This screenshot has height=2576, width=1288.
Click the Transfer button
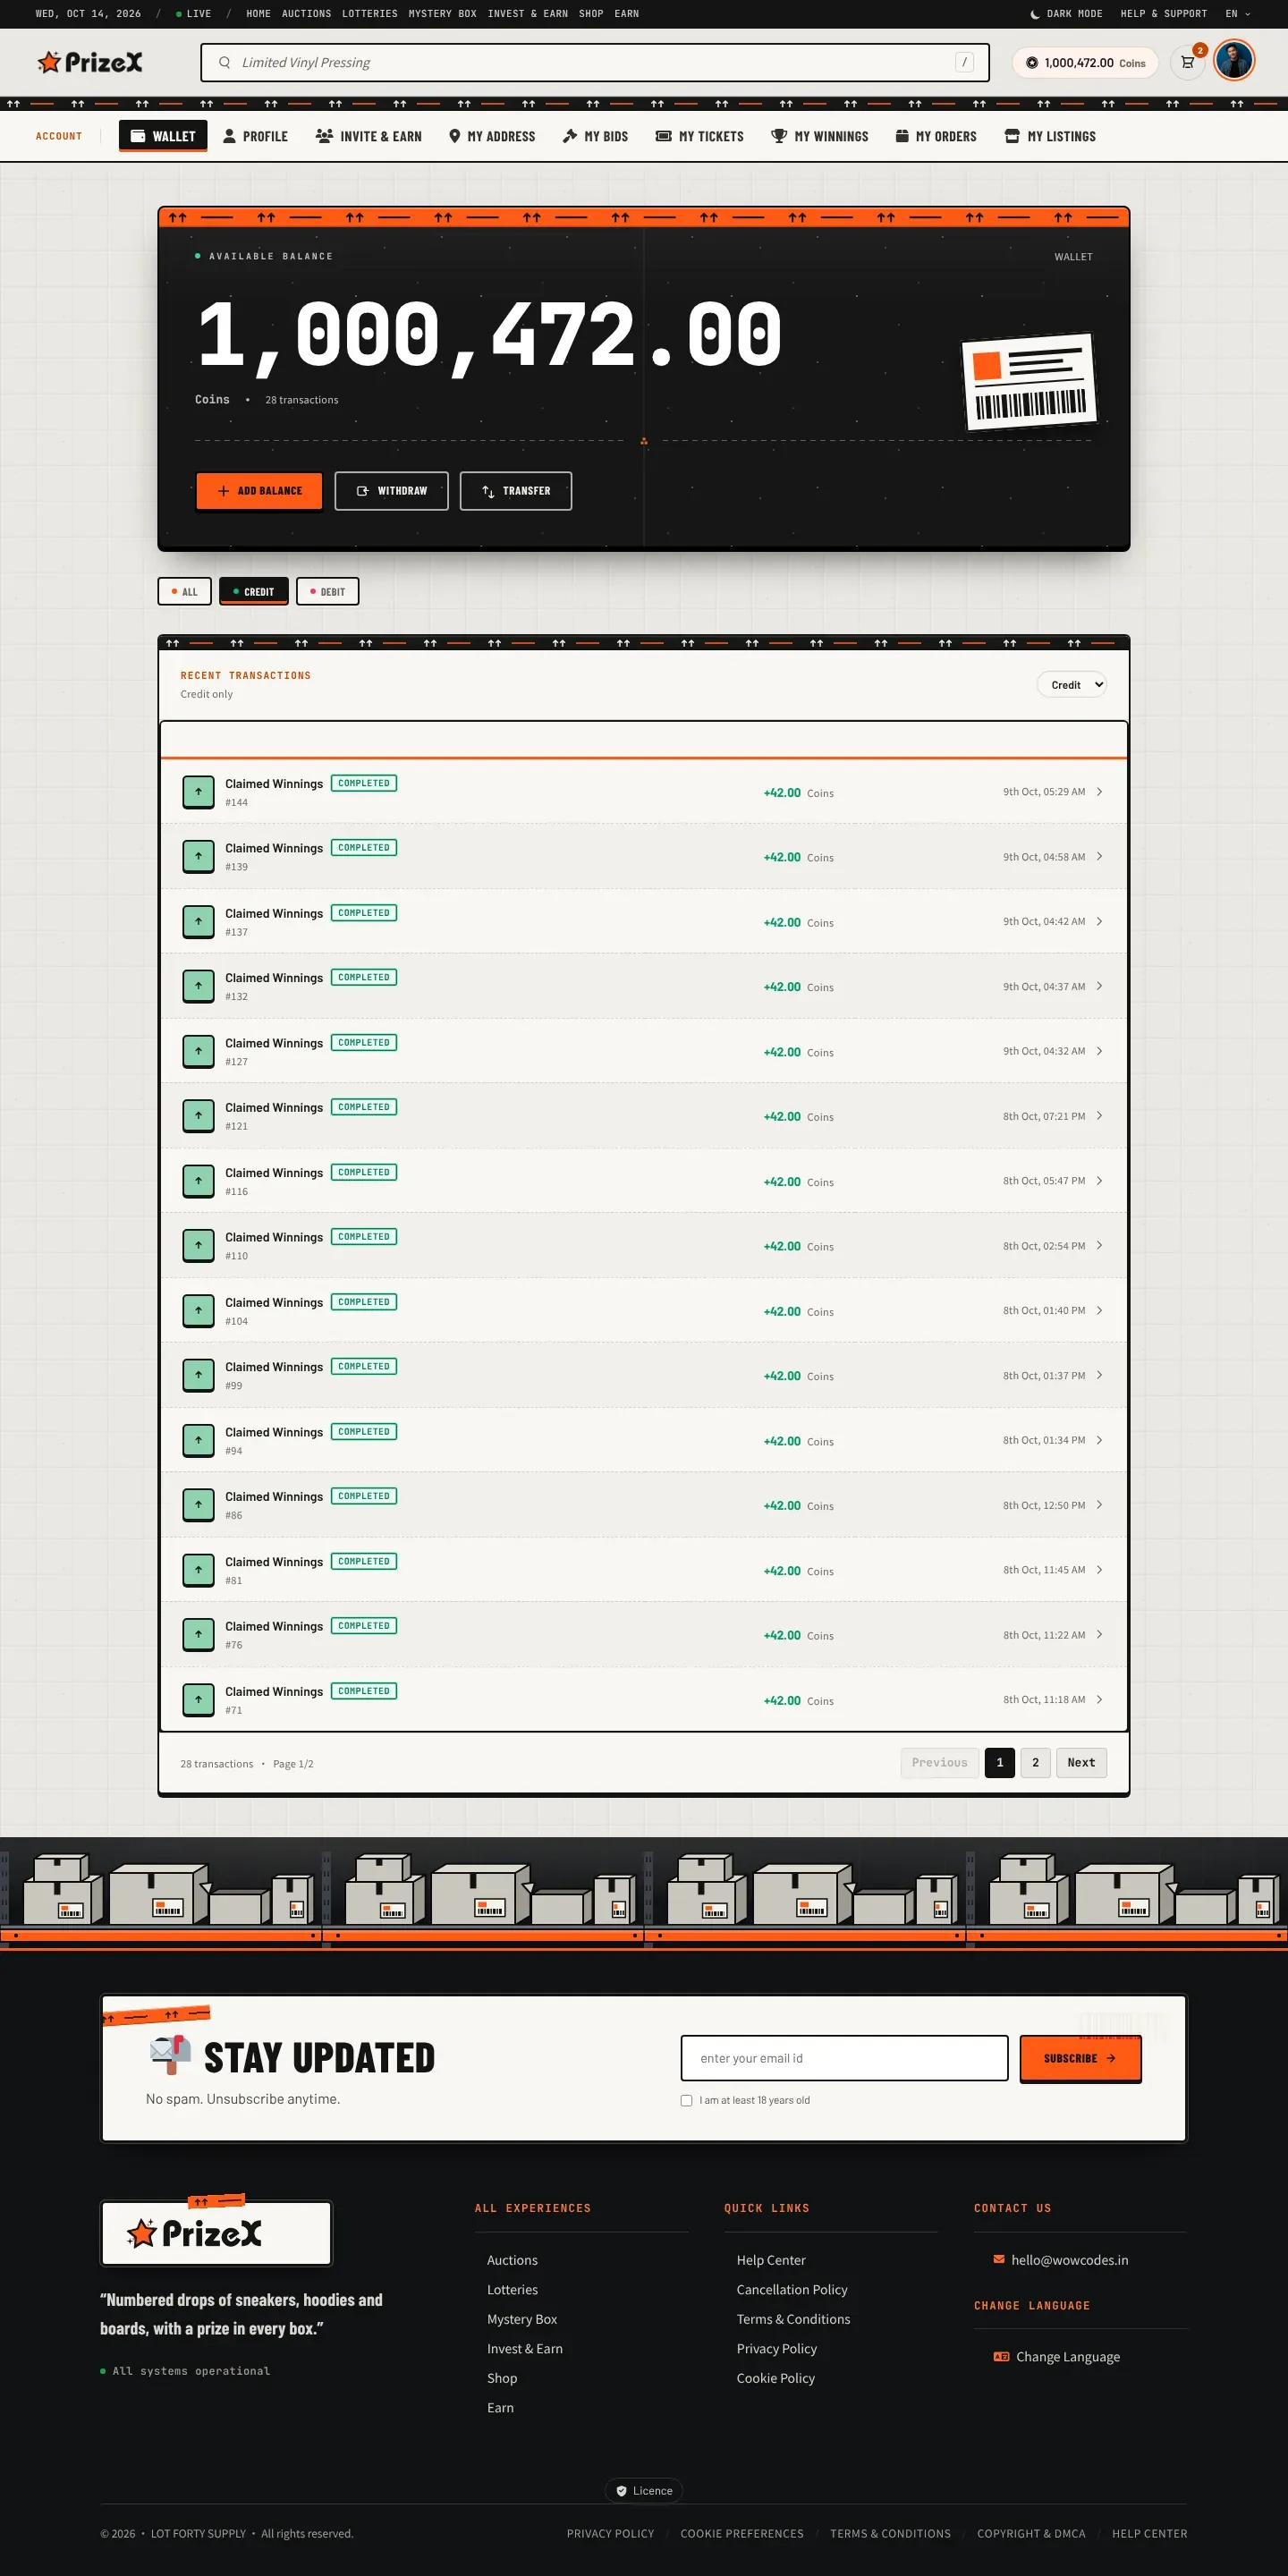click(516, 491)
